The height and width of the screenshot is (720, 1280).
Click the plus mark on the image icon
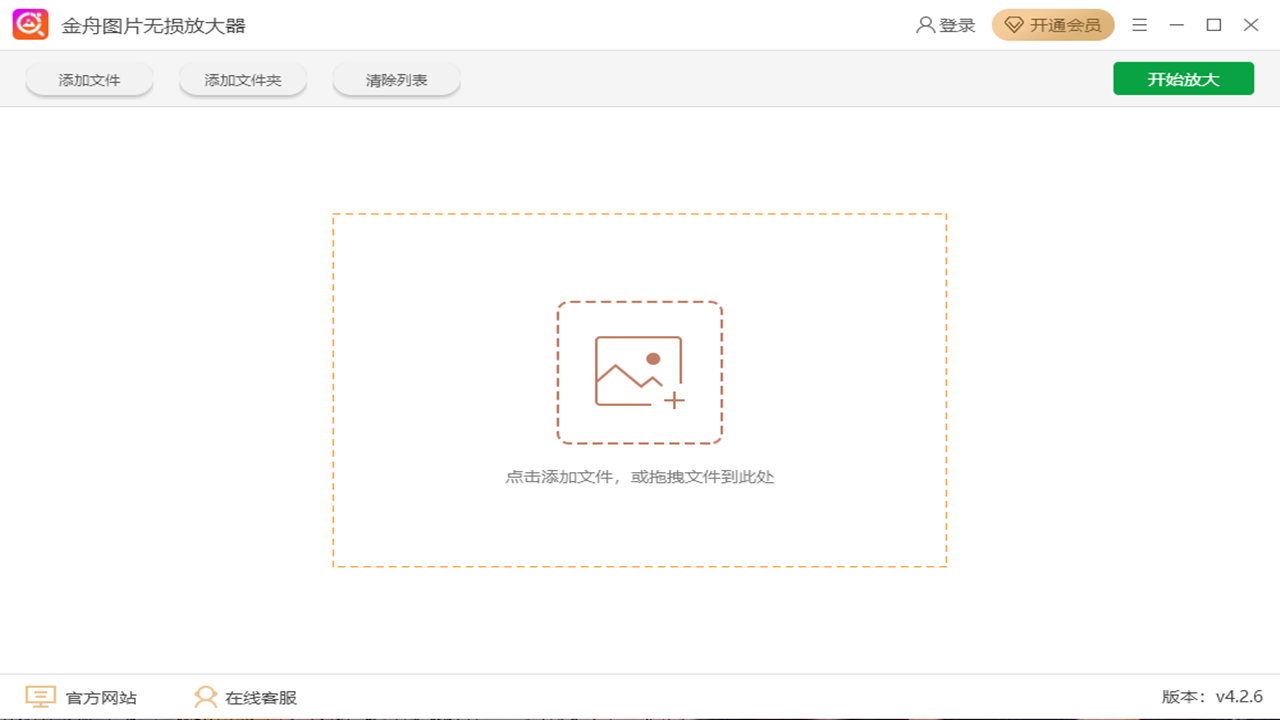pos(676,400)
